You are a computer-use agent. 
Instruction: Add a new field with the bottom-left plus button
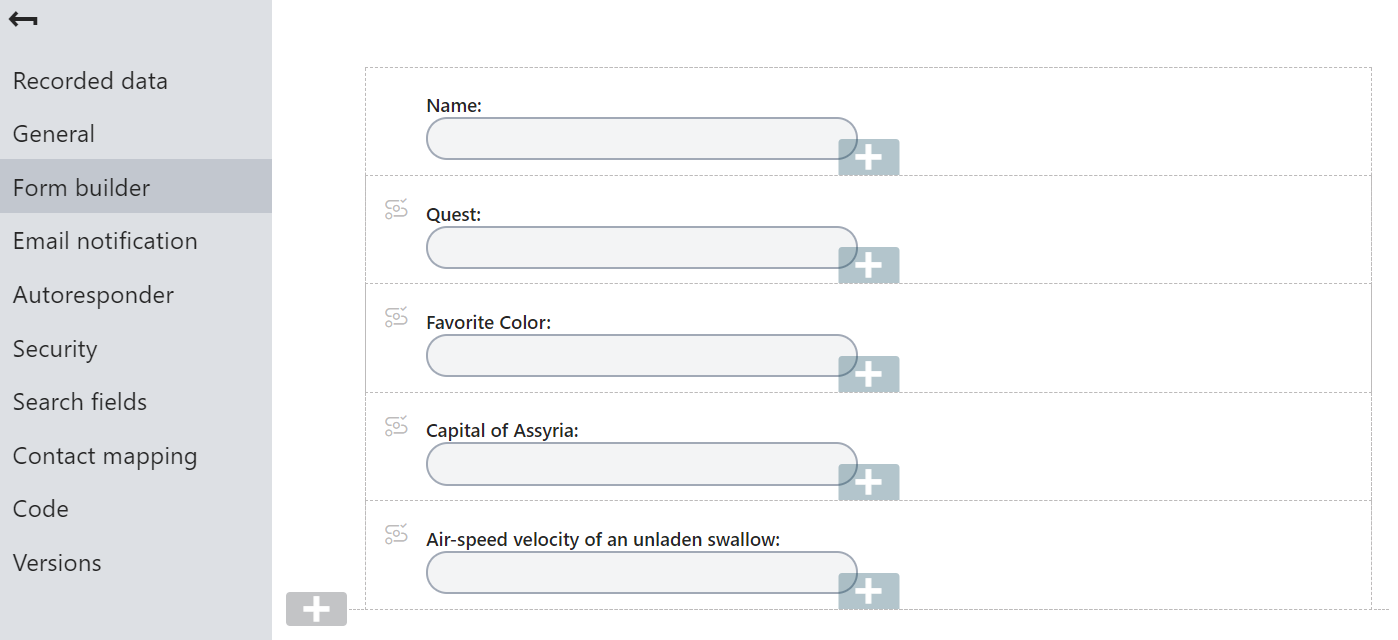coord(316,608)
